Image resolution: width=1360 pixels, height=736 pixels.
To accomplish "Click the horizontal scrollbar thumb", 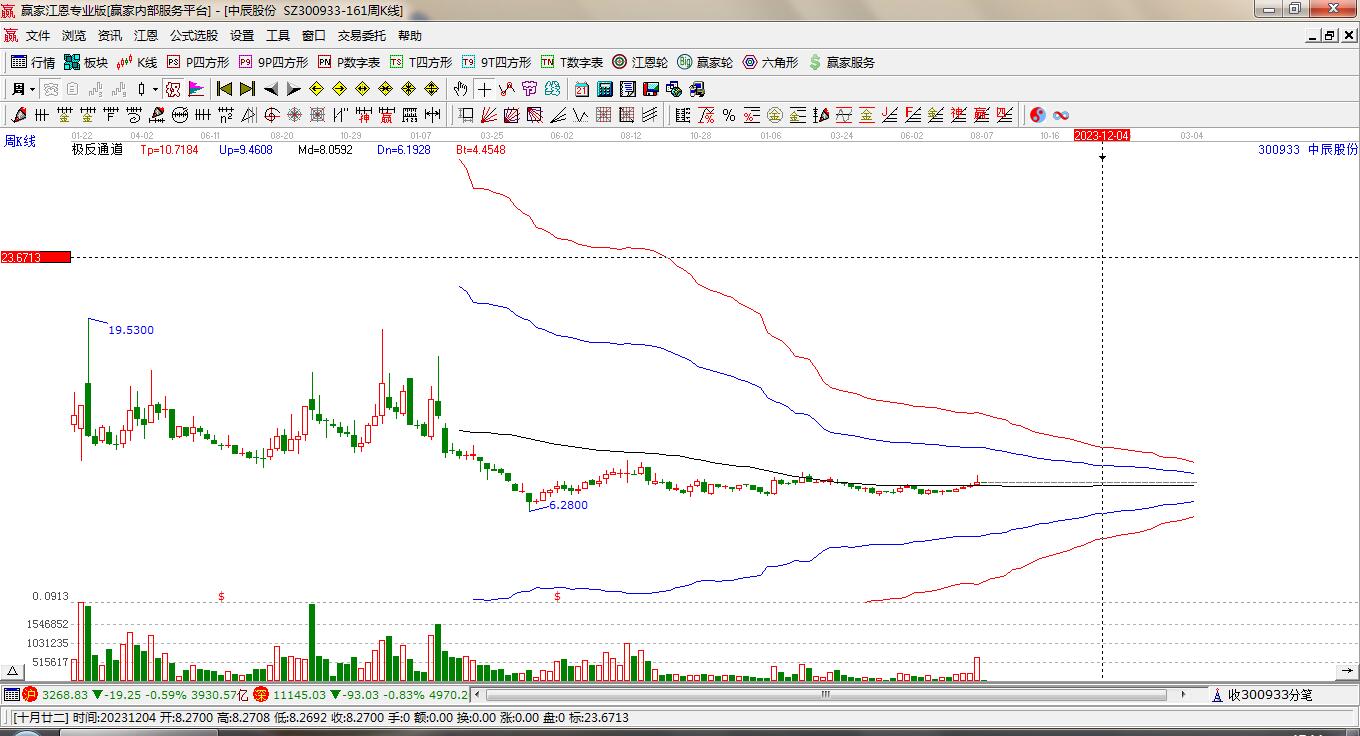I will coord(826,694).
